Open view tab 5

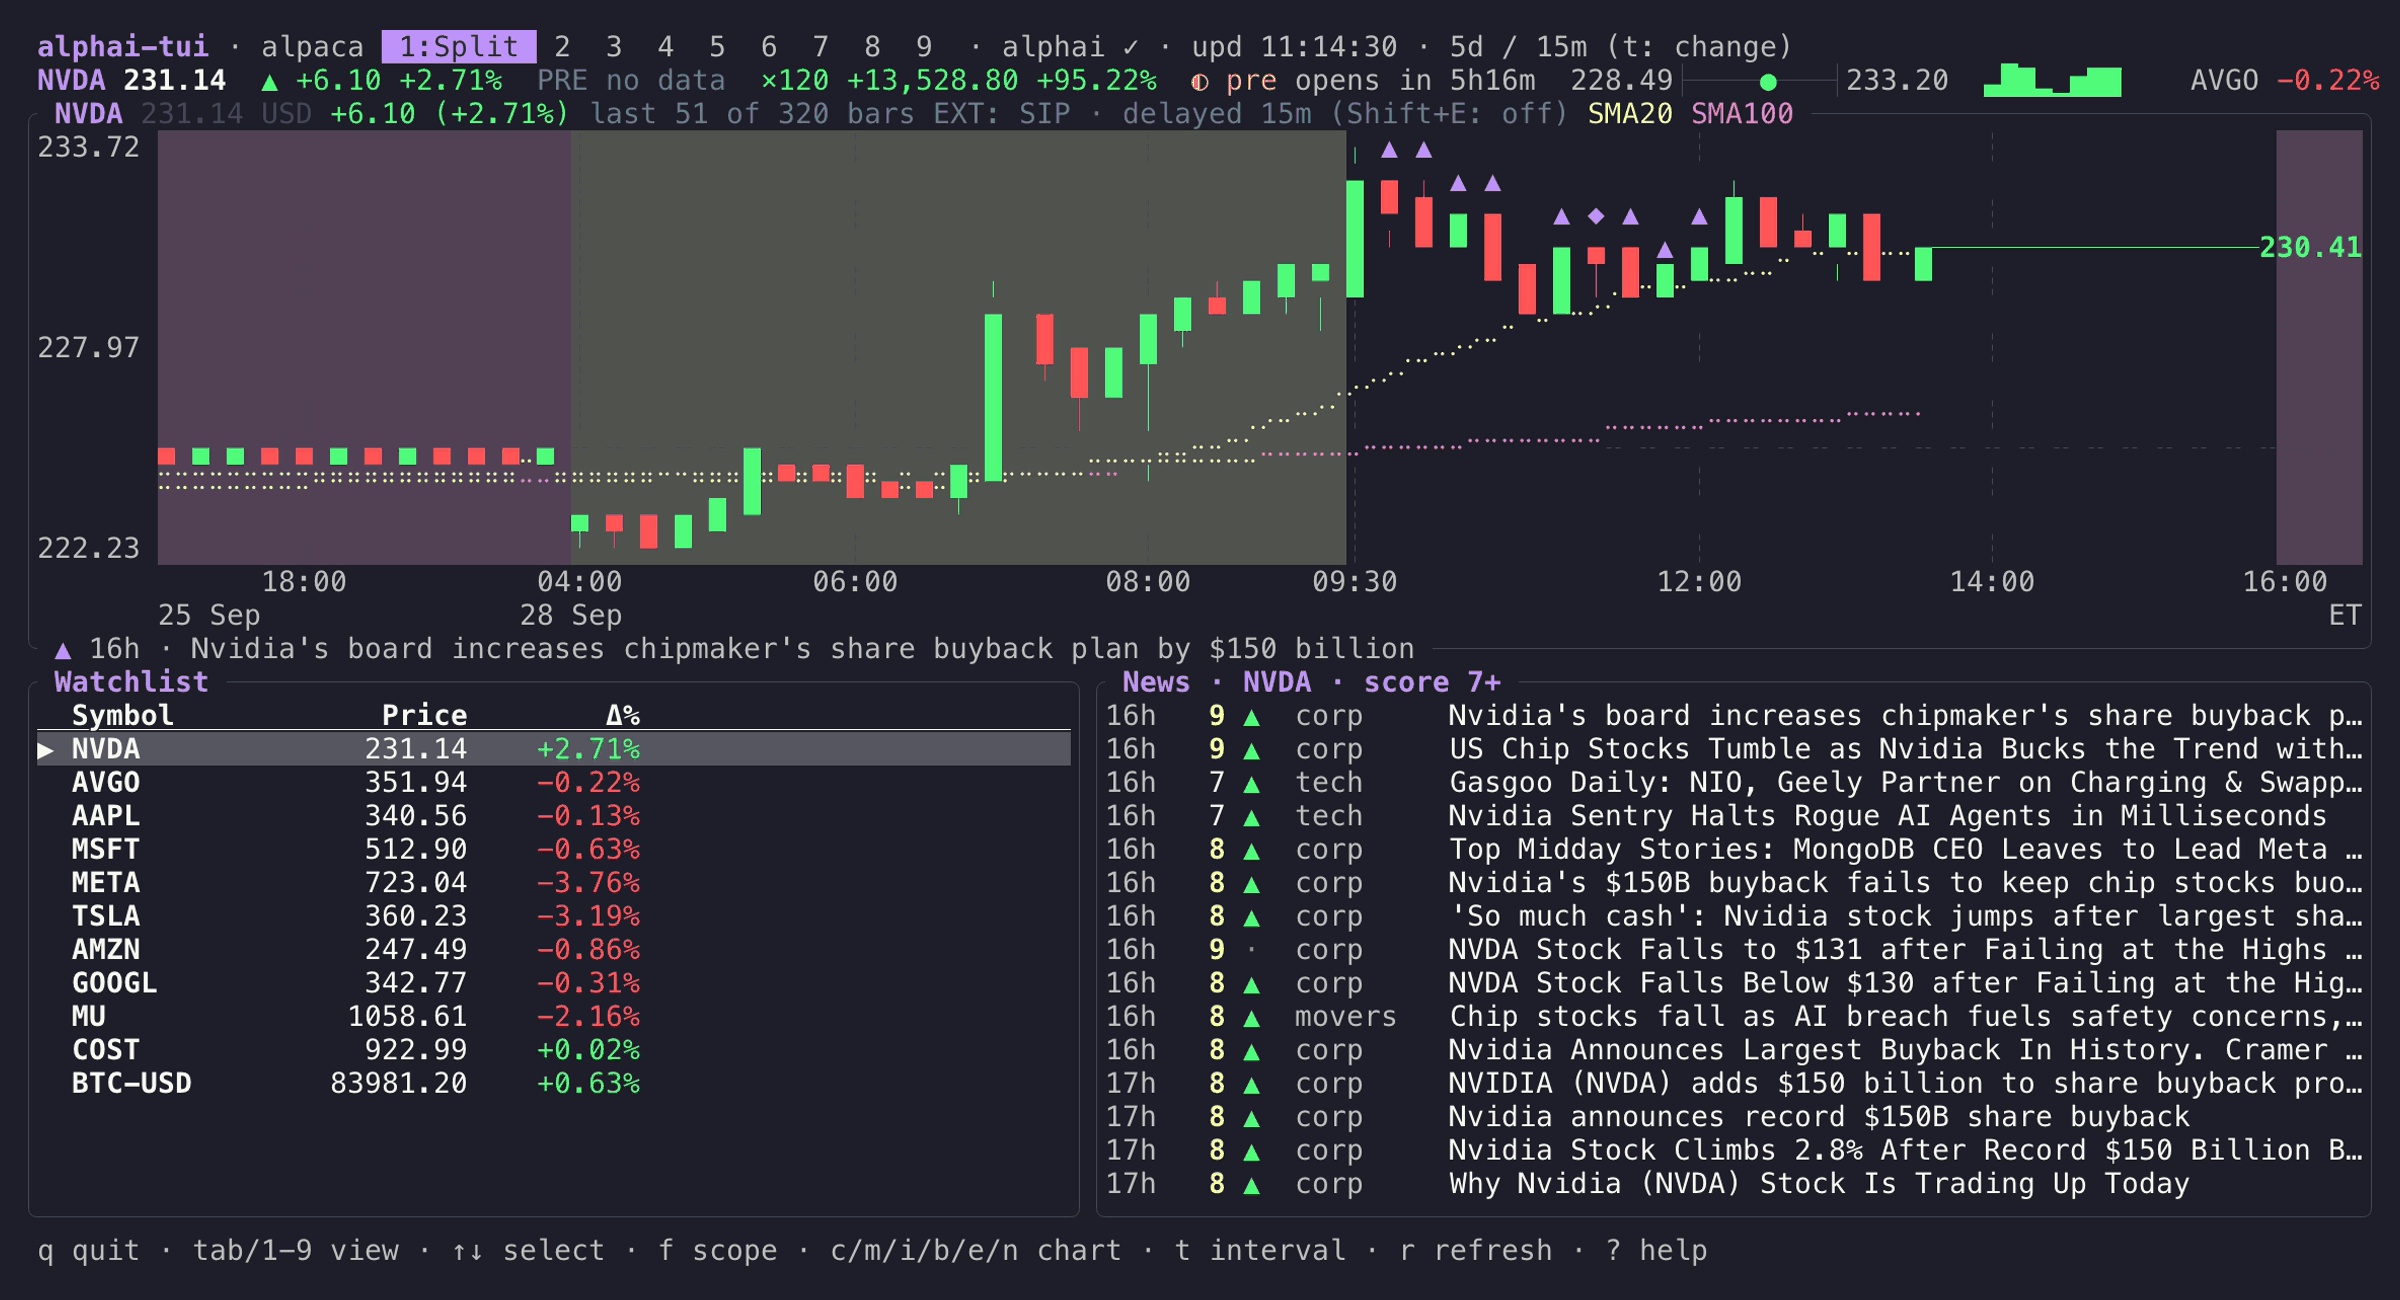pos(717,47)
